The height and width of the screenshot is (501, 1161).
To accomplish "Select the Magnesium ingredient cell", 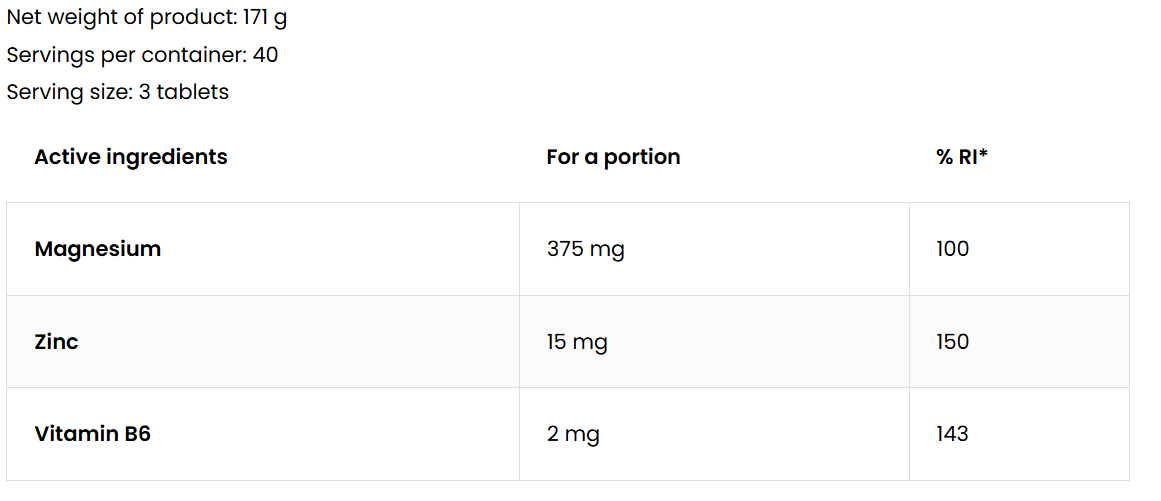I will [x=98, y=249].
